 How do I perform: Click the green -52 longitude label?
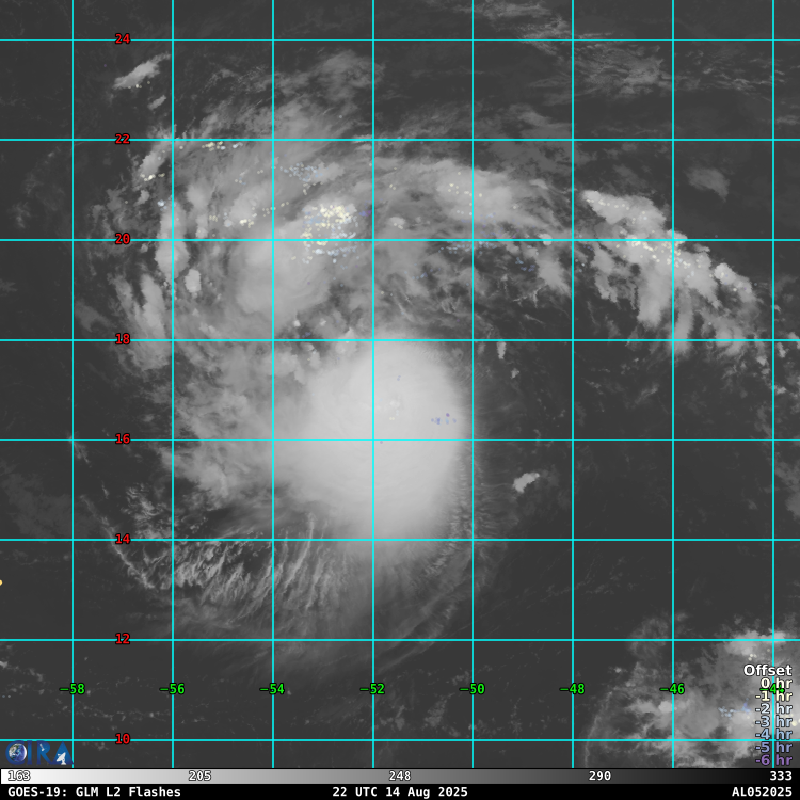tap(372, 689)
